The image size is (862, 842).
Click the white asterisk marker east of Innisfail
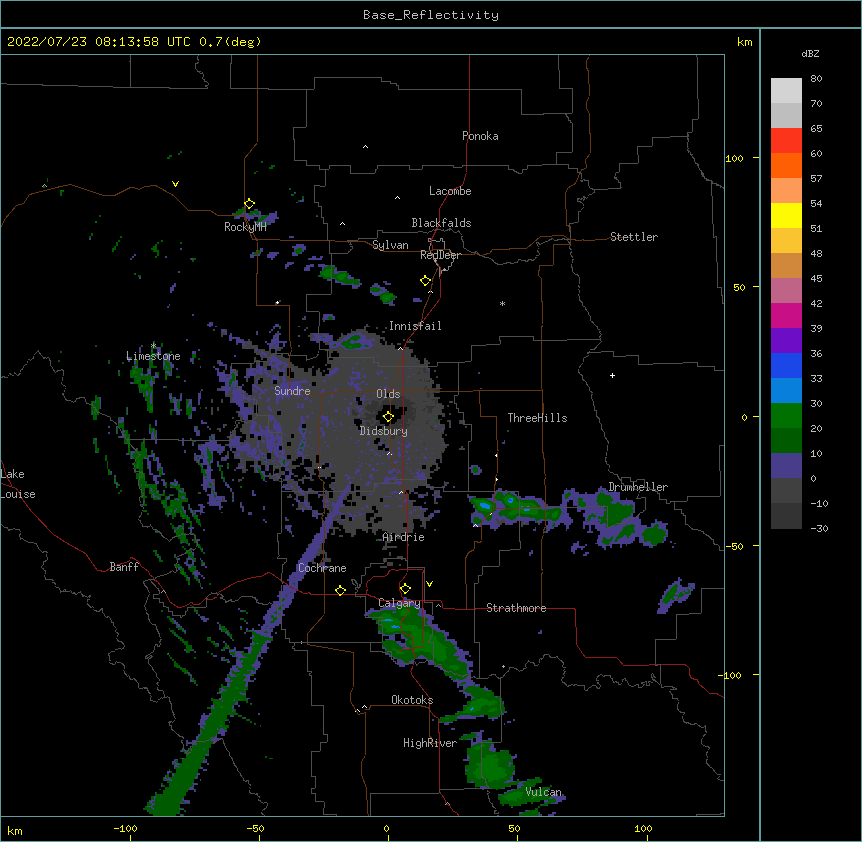[x=502, y=303]
